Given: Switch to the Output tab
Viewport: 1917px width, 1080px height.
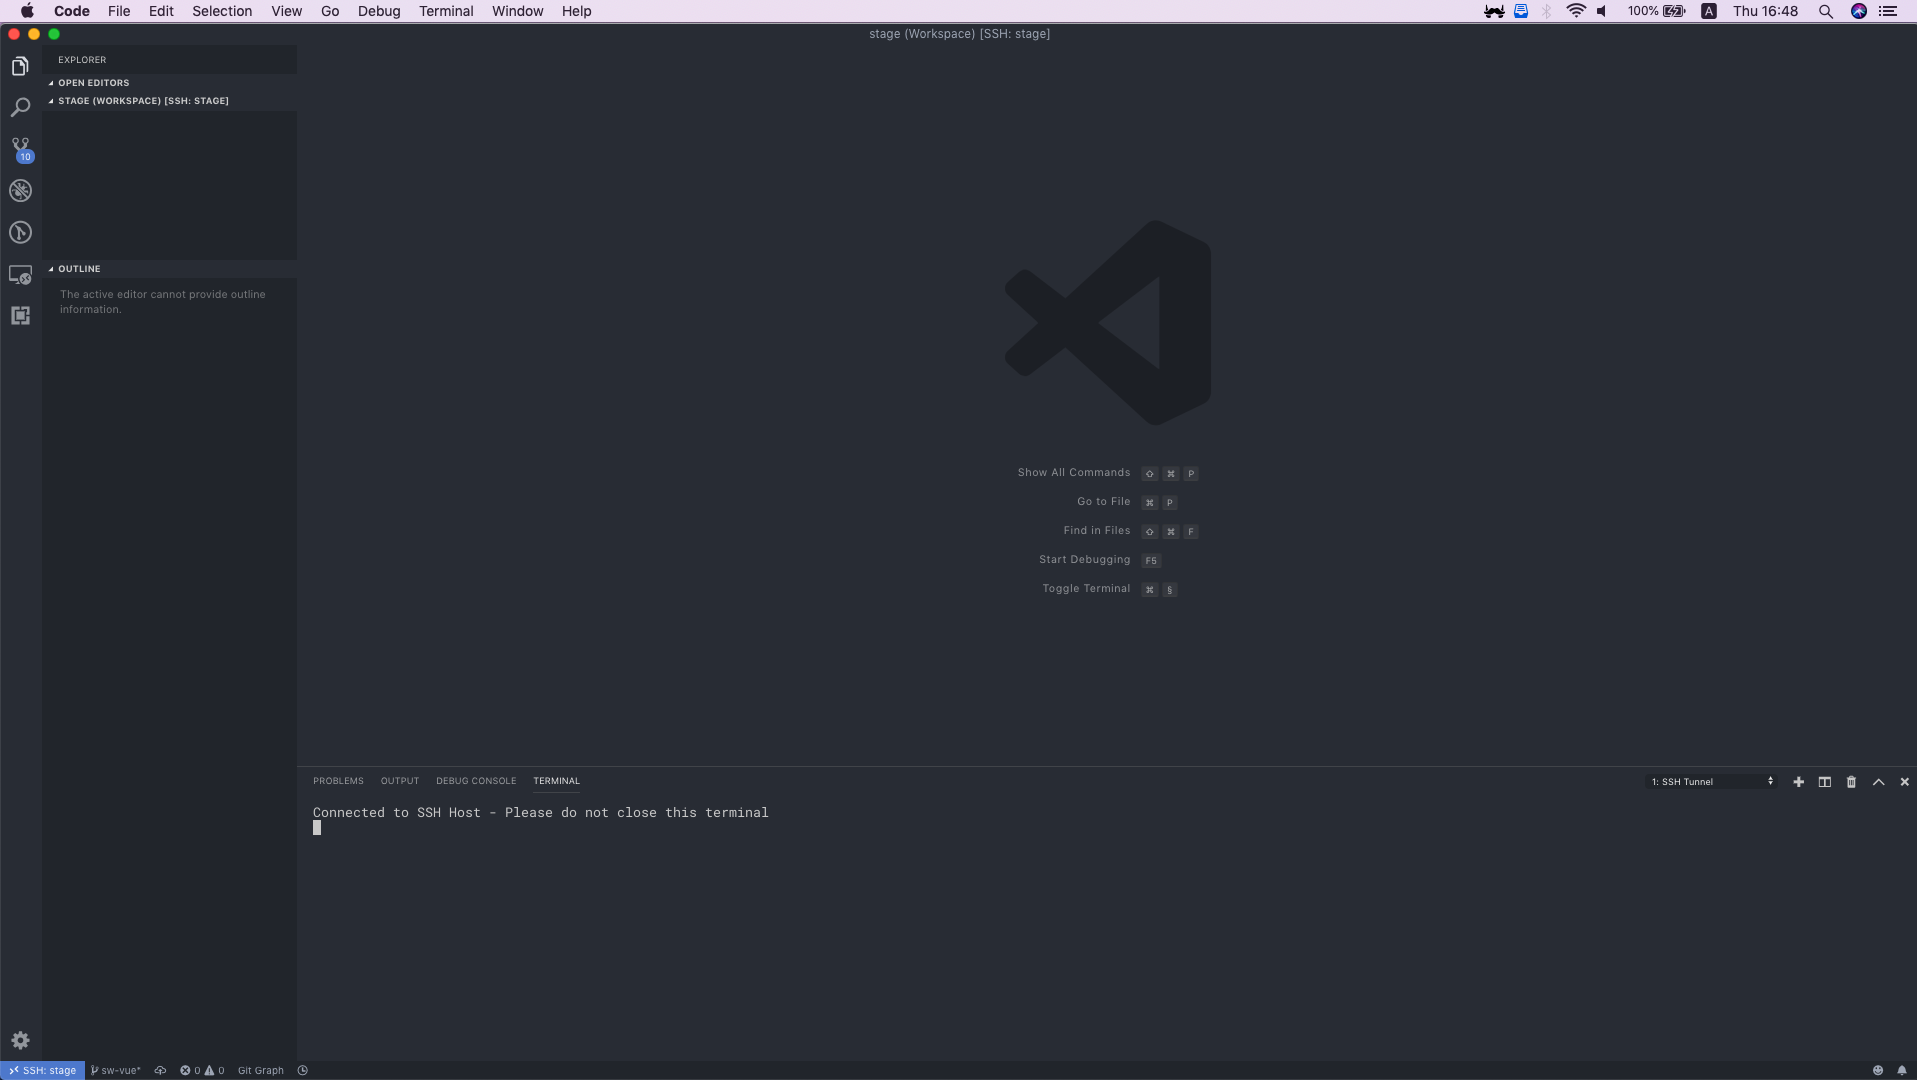Looking at the screenshot, I should pyautogui.click(x=399, y=781).
